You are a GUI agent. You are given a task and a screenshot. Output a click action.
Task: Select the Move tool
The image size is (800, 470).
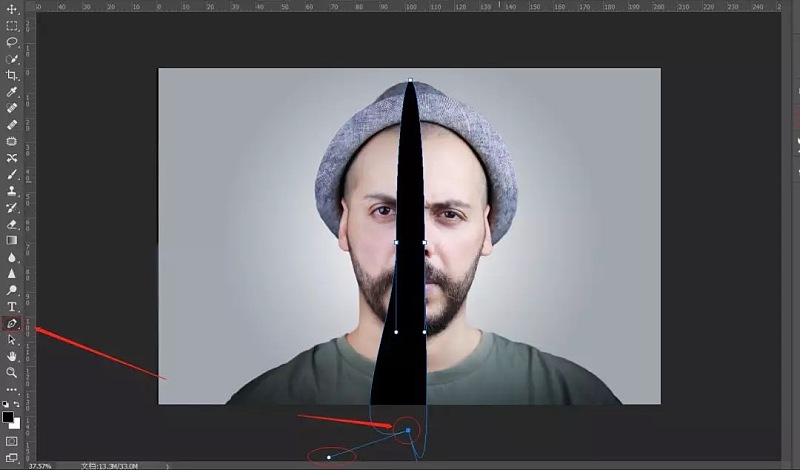pos(11,10)
